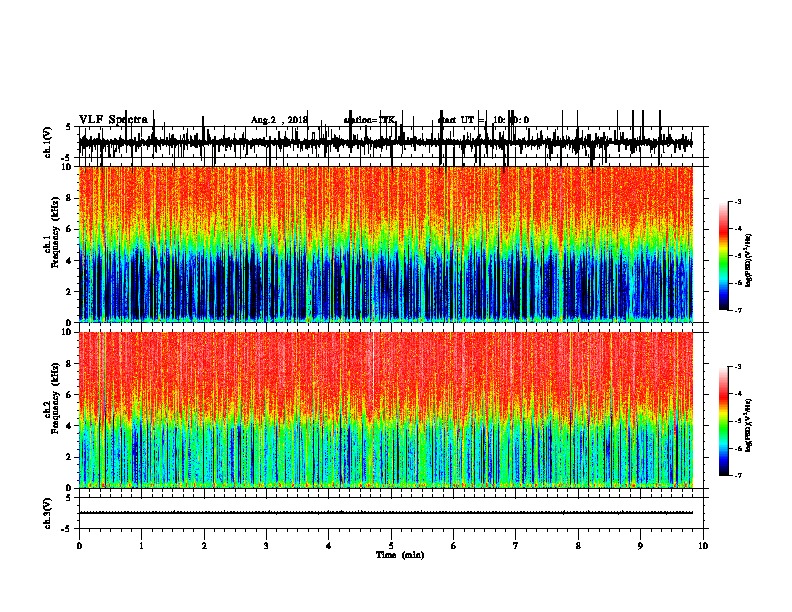792x612 pixels.
Task: Click the "VLF Spectra" title text
Action: click(x=113, y=119)
